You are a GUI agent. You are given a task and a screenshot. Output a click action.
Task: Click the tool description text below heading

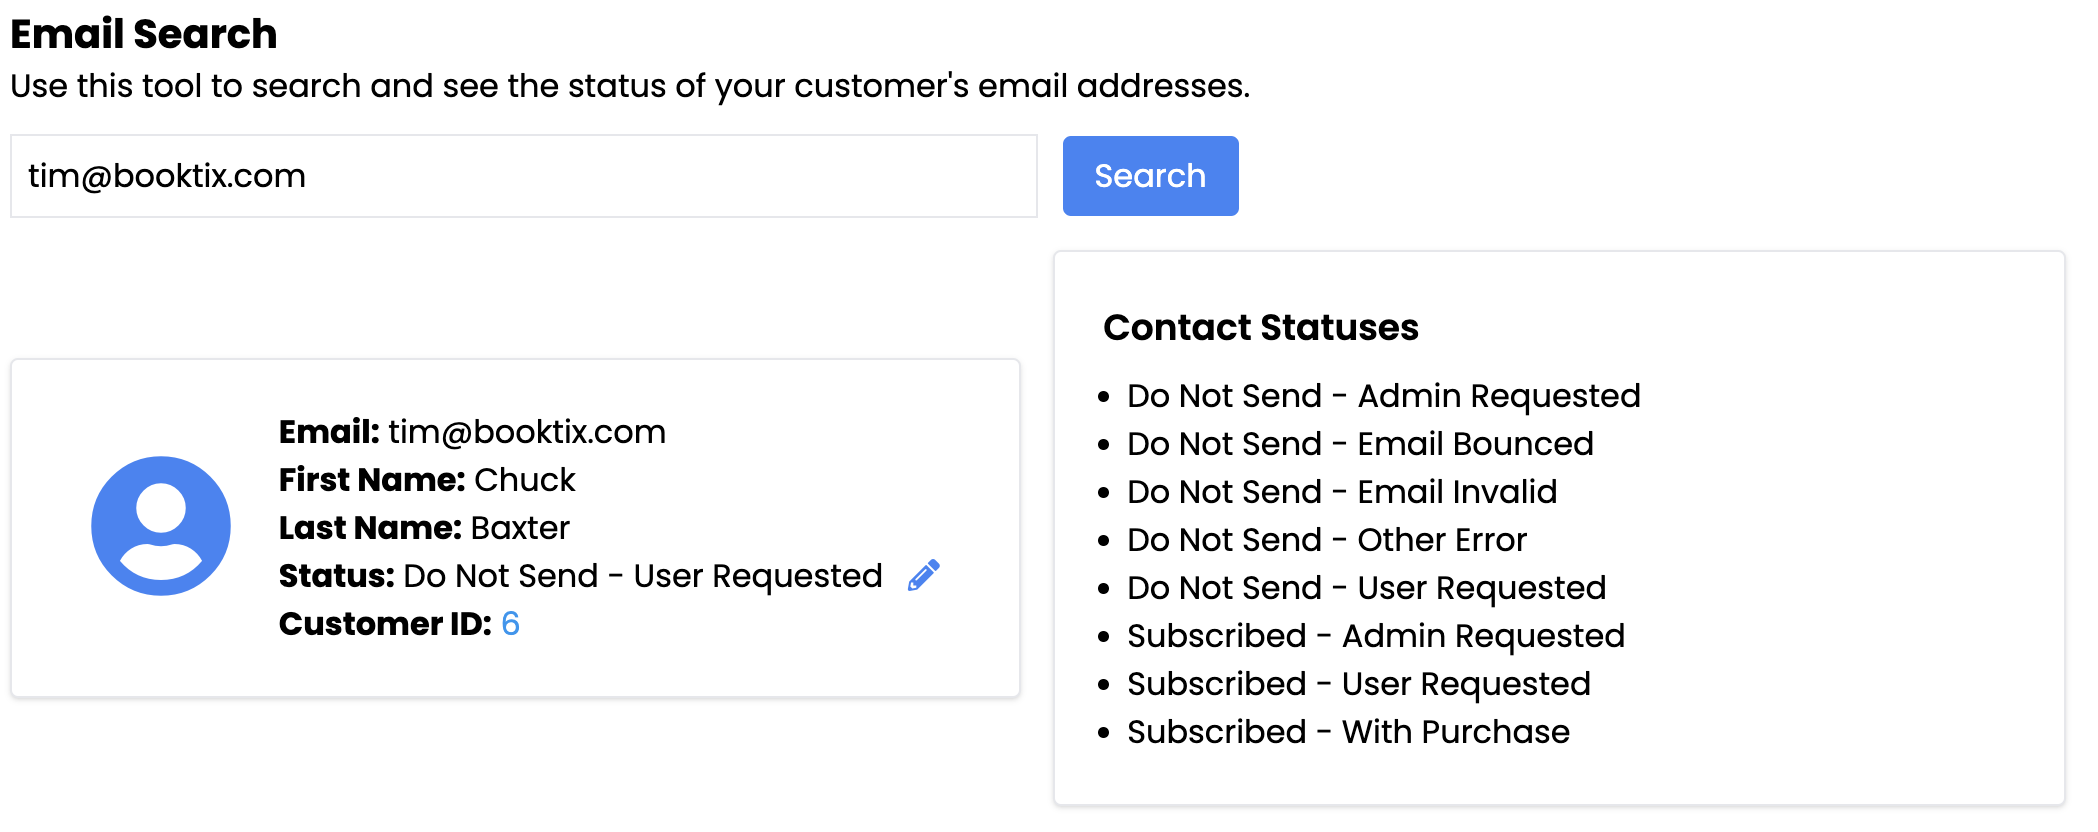630,86
